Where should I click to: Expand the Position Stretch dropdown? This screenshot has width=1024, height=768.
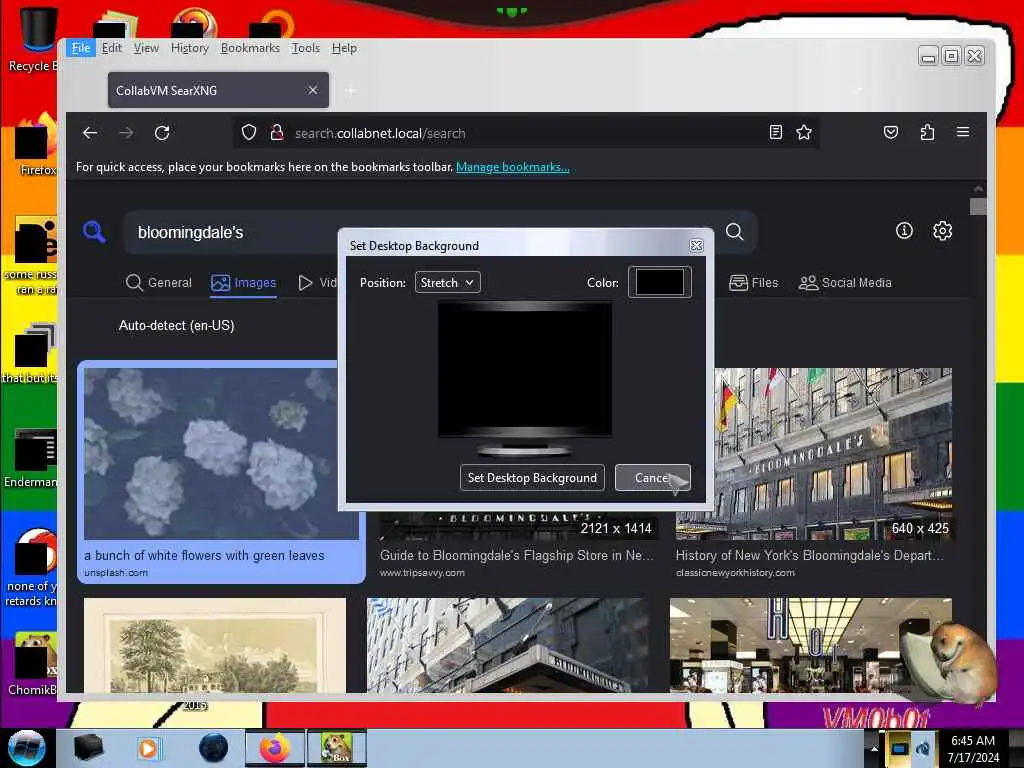447,282
